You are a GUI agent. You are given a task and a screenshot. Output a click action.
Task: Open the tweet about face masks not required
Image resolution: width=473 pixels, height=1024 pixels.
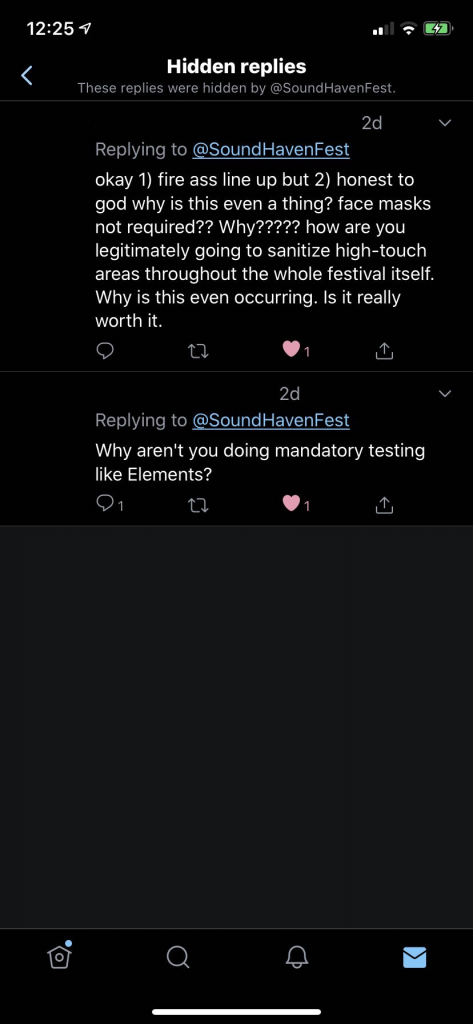[265, 250]
